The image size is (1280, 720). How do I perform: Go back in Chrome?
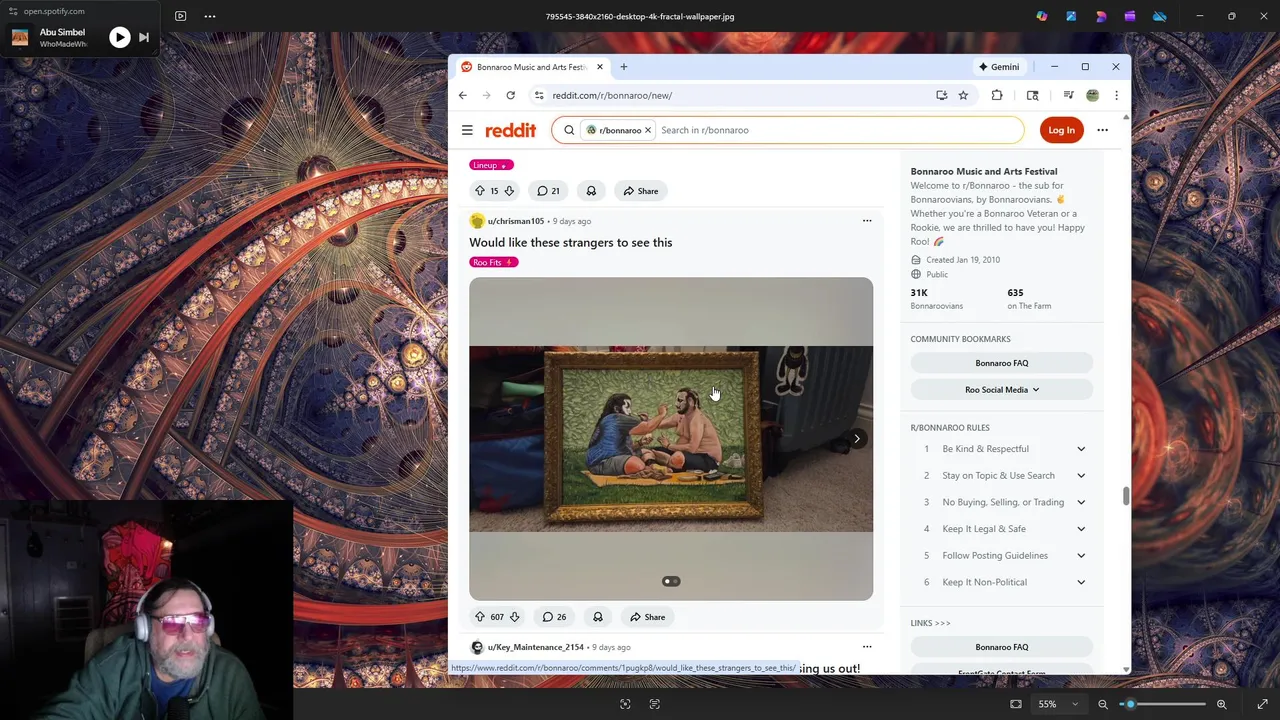point(462,95)
